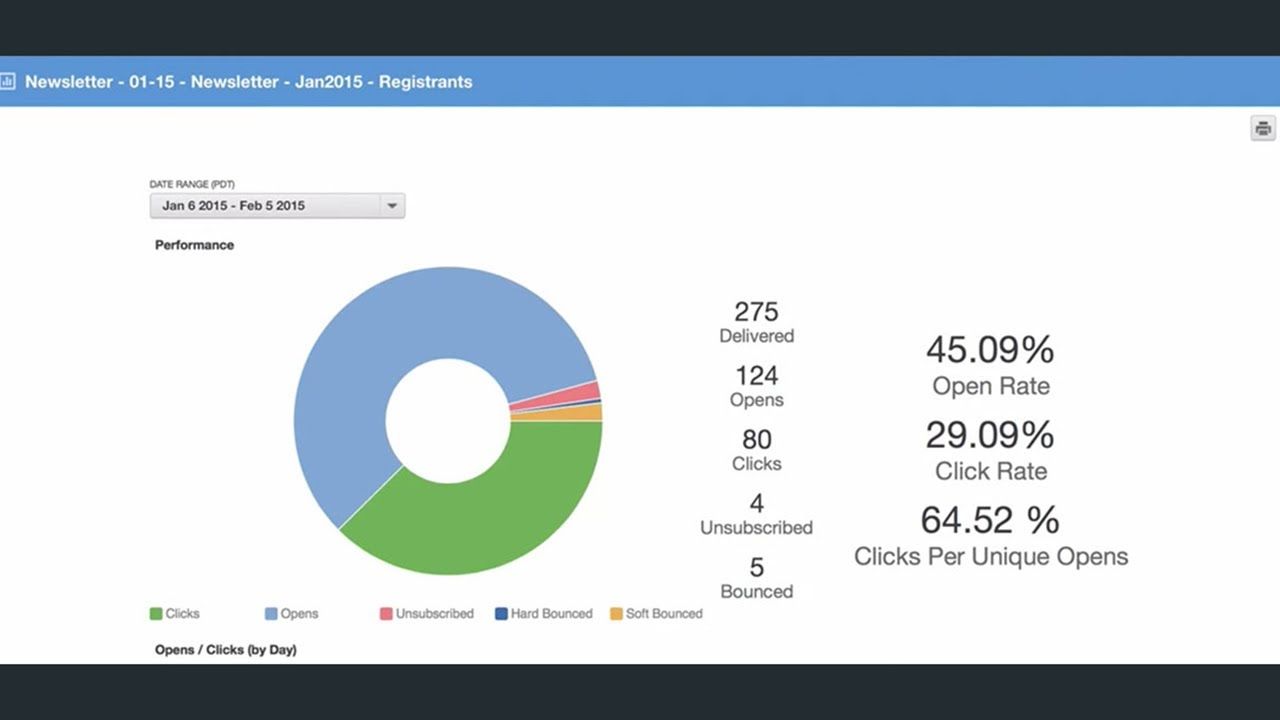Click the printer icon to print report
Screen dimensions: 1280x720
[x=1263, y=128]
